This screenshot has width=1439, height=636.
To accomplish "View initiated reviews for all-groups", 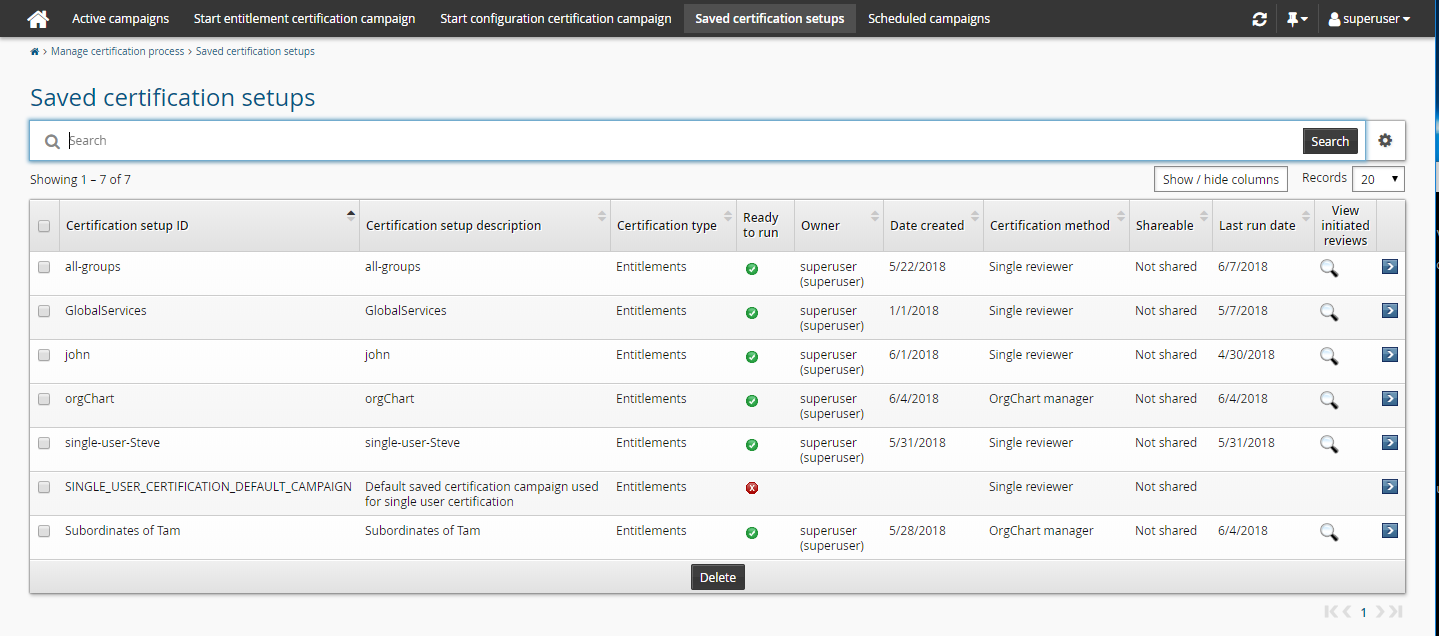I will click(1328, 268).
